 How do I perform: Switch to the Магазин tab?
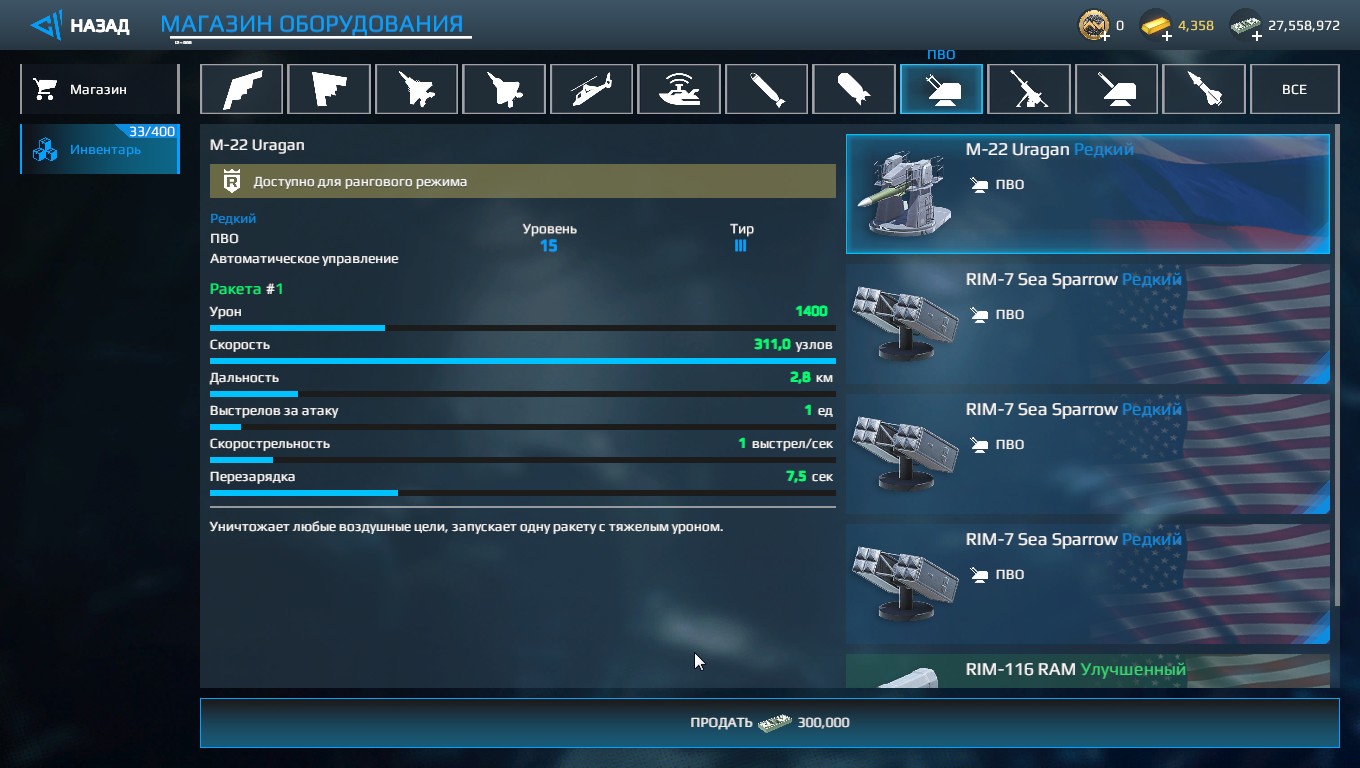pos(99,89)
